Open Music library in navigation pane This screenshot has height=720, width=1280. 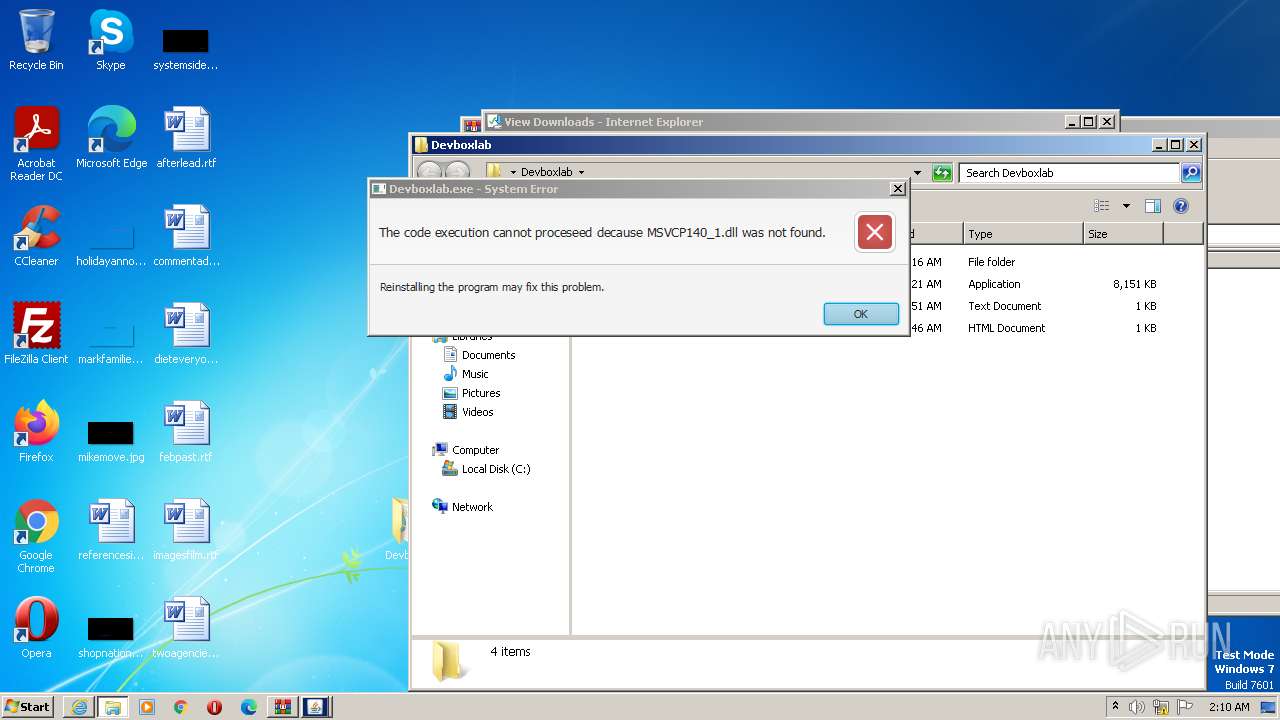465,374
